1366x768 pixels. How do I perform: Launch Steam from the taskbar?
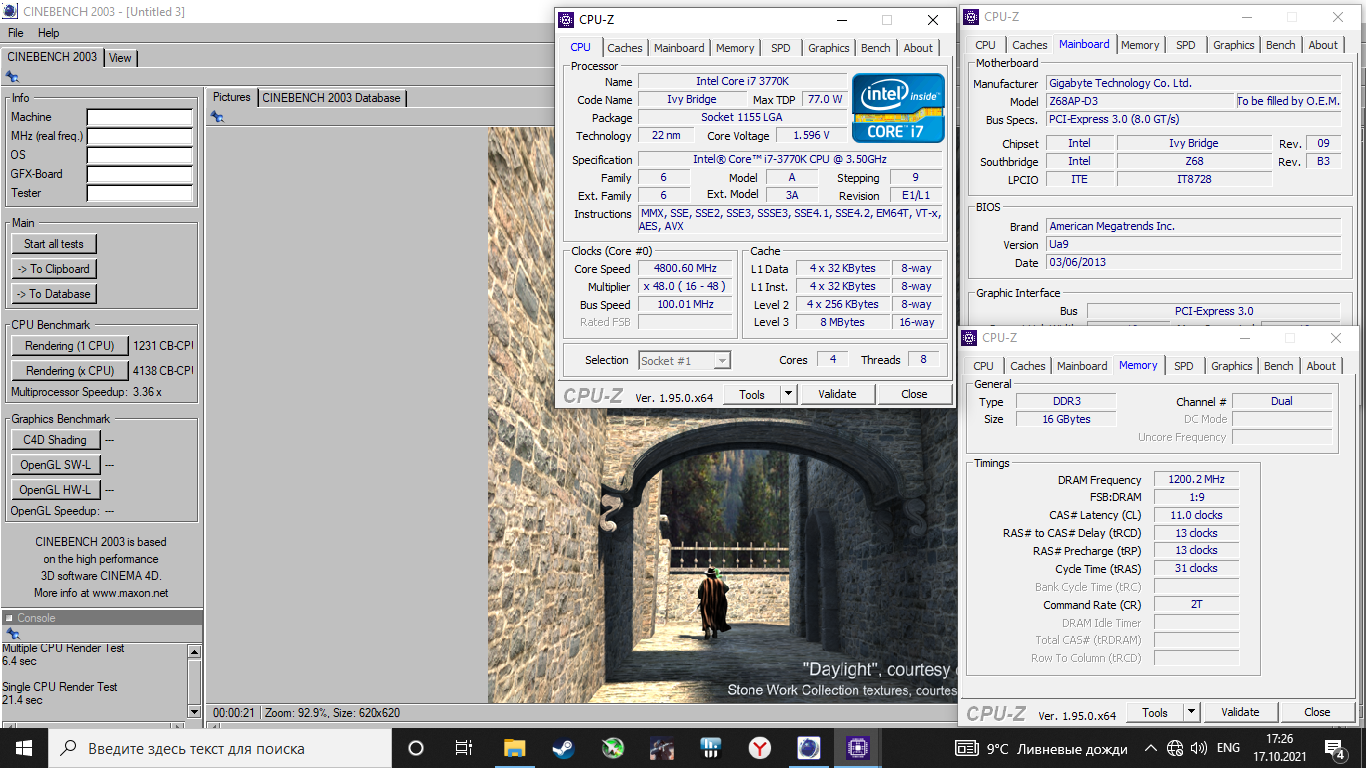(x=563, y=748)
